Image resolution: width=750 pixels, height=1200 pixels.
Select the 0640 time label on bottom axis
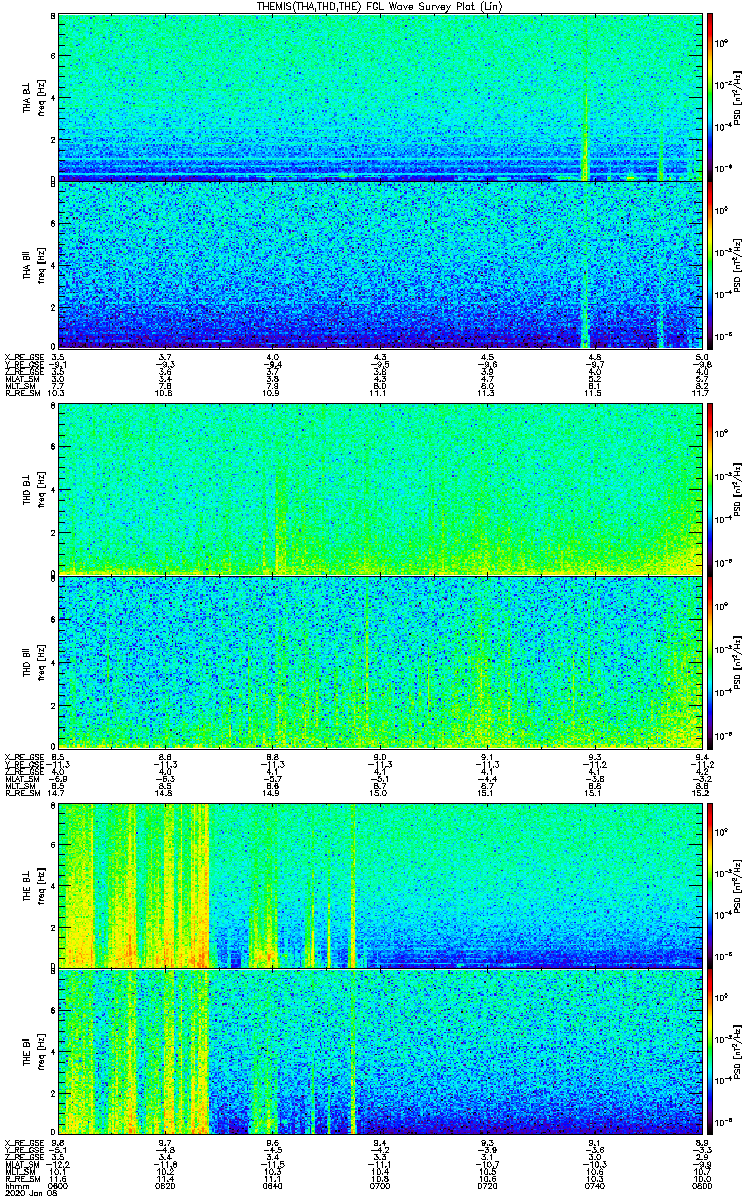(x=272, y=1186)
